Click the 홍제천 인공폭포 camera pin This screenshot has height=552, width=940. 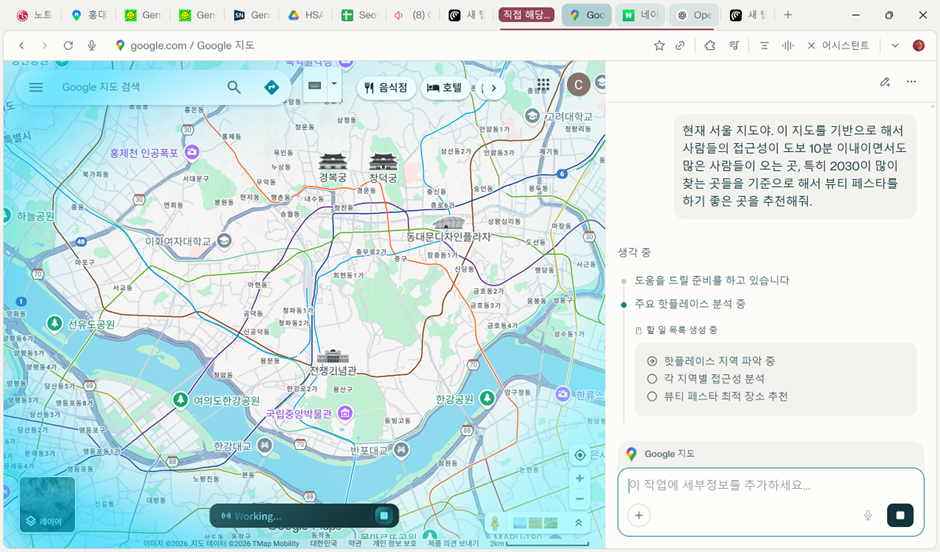click(192, 152)
